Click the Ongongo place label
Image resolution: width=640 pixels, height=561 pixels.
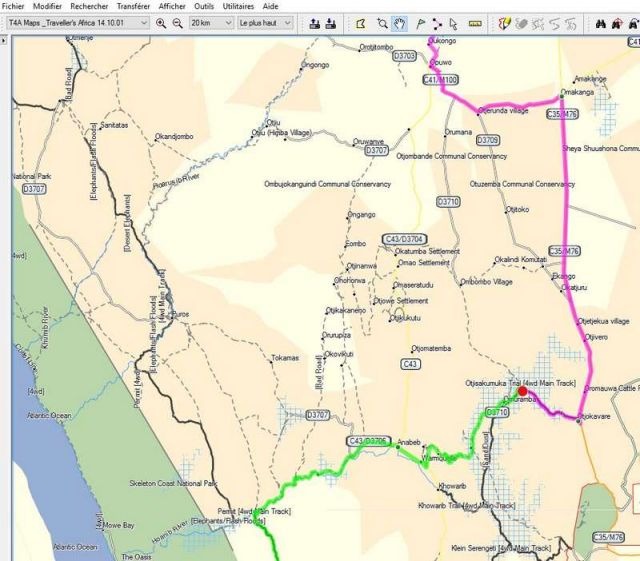315,65
